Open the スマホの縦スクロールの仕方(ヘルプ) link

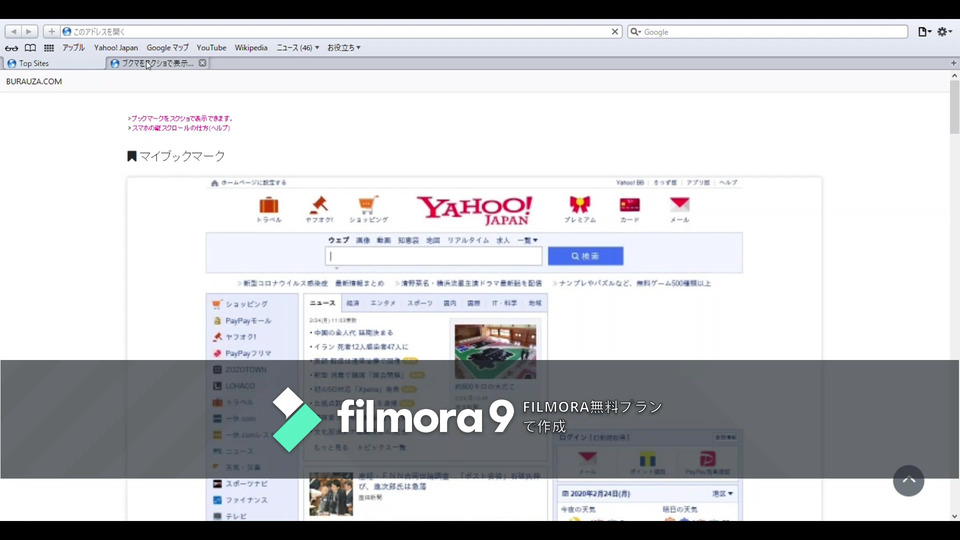point(179,128)
